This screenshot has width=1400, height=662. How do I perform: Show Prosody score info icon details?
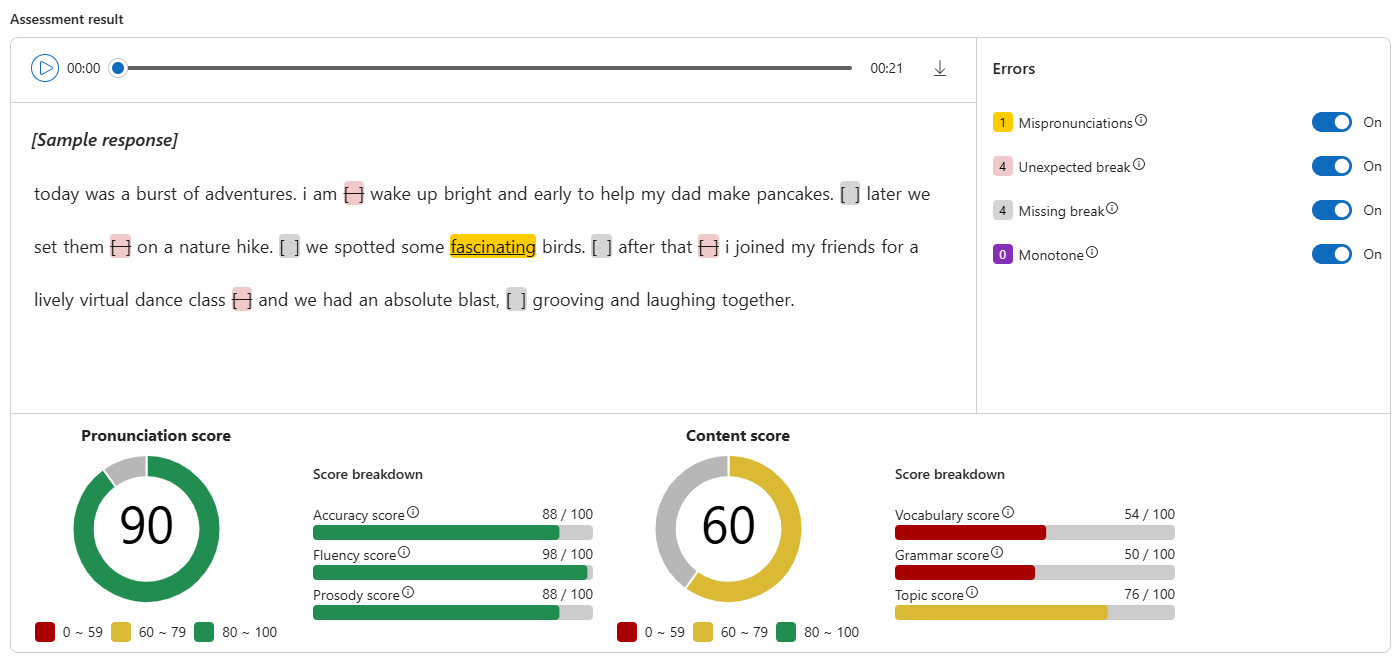point(407,593)
